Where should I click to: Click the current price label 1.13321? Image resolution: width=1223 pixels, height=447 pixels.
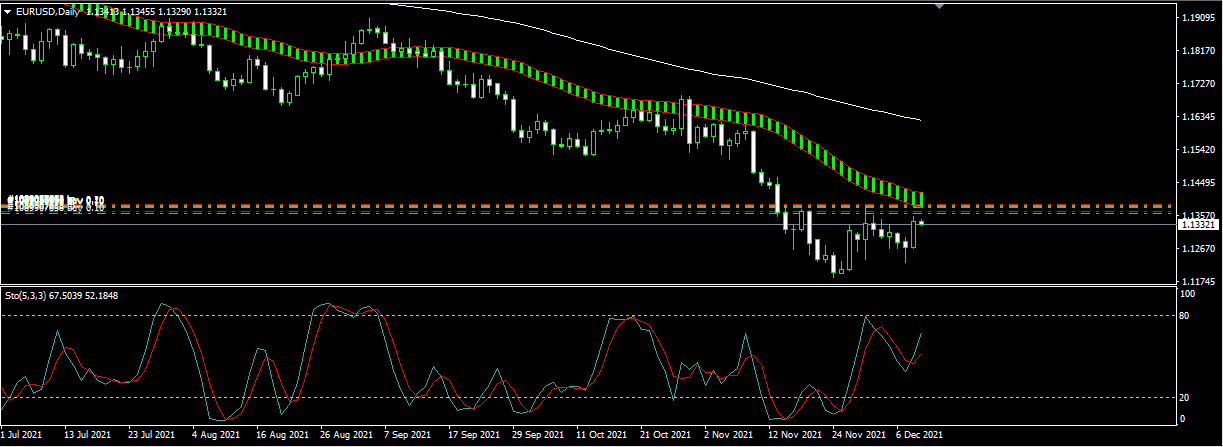[x=1198, y=226]
